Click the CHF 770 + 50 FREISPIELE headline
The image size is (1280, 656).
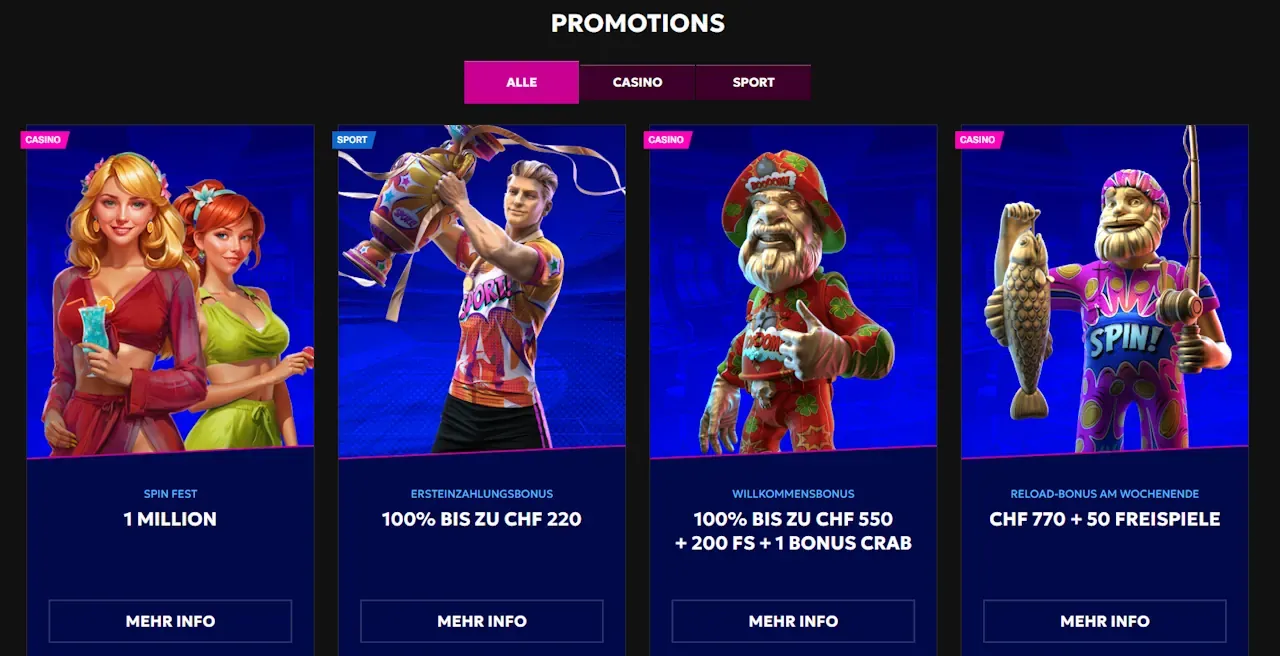1105,519
